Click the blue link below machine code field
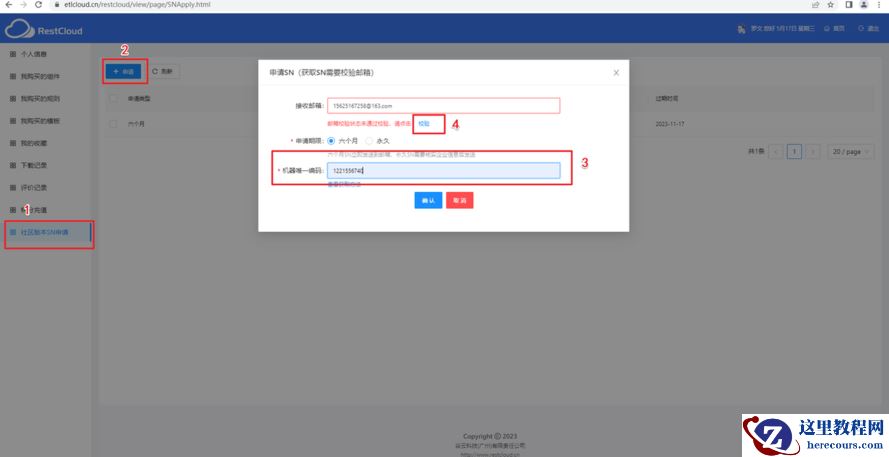889x457 pixels. [x=344, y=184]
